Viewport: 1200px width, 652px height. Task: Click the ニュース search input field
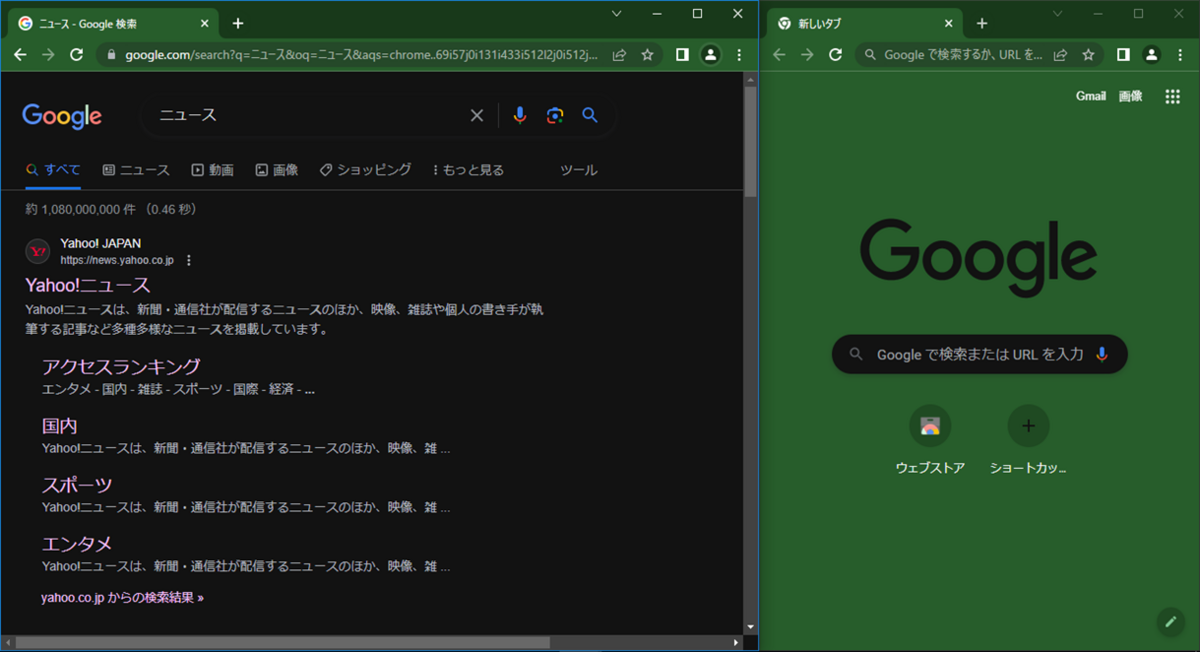pyautogui.click(x=310, y=116)
